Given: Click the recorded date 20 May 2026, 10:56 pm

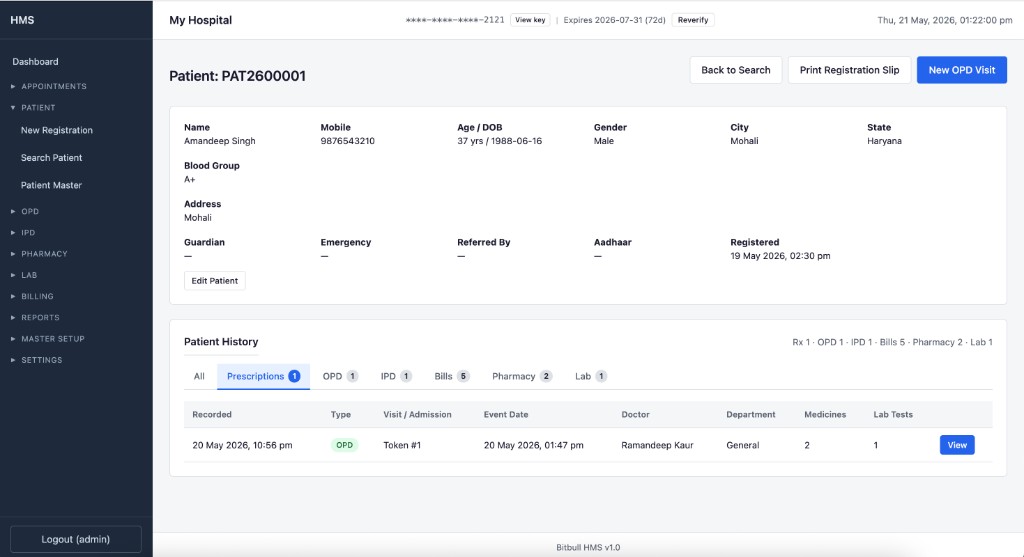Looking at the screenshot, I should (x=242, y=445).
